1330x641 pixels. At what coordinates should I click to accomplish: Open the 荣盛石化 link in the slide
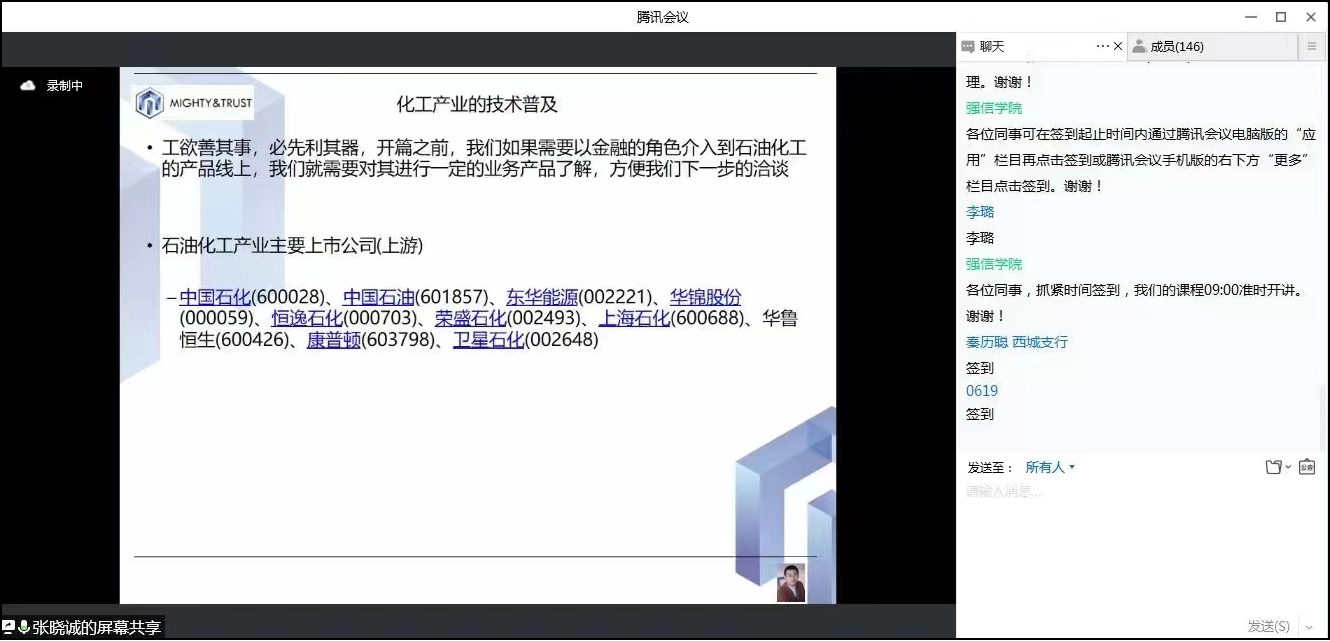[x=471, y=318]
